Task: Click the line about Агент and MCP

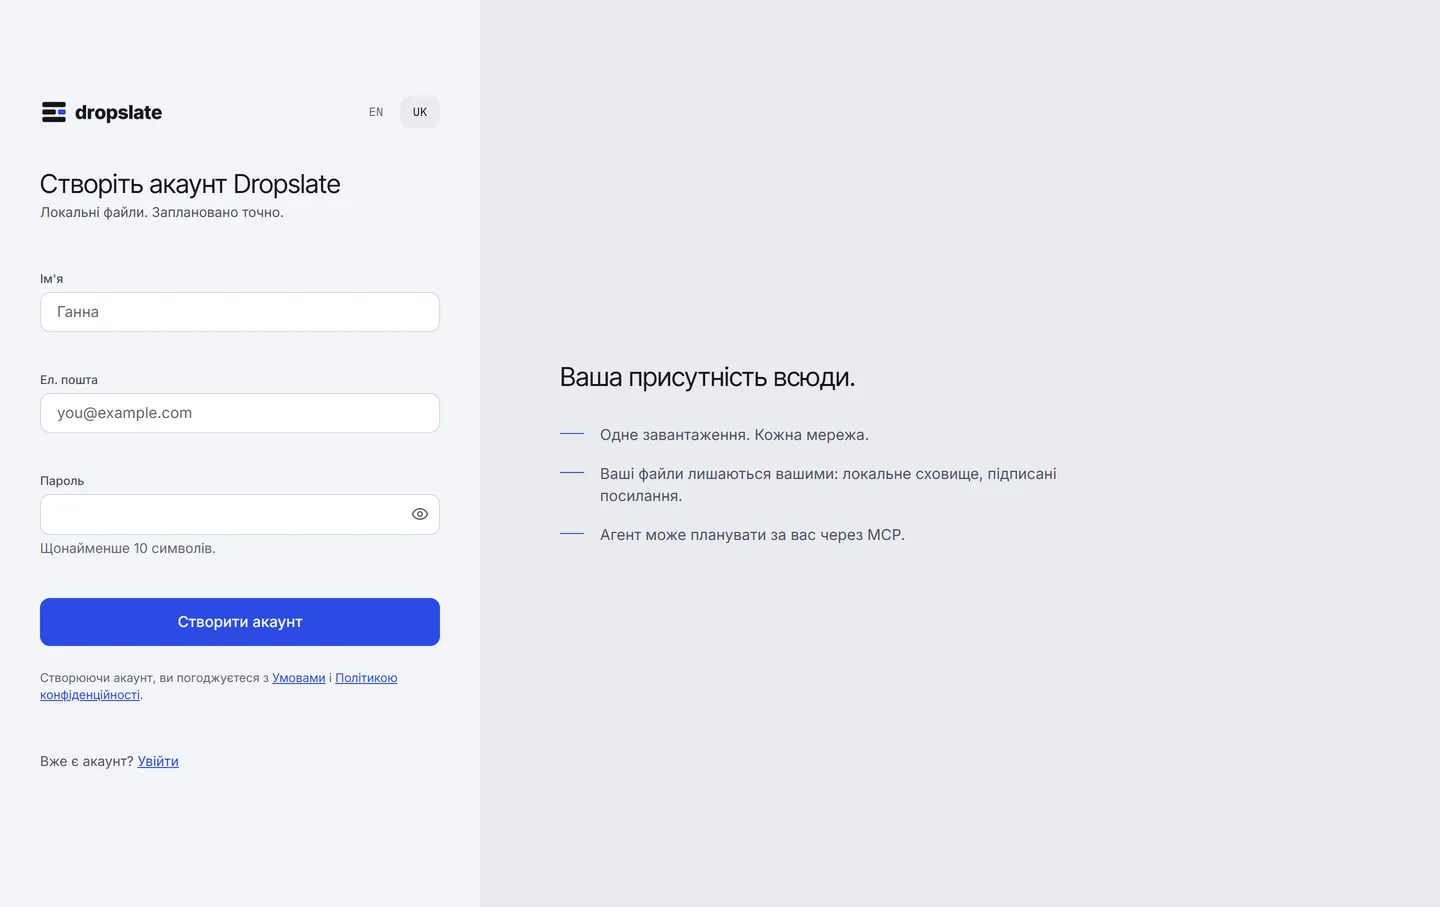Action: 752,535
